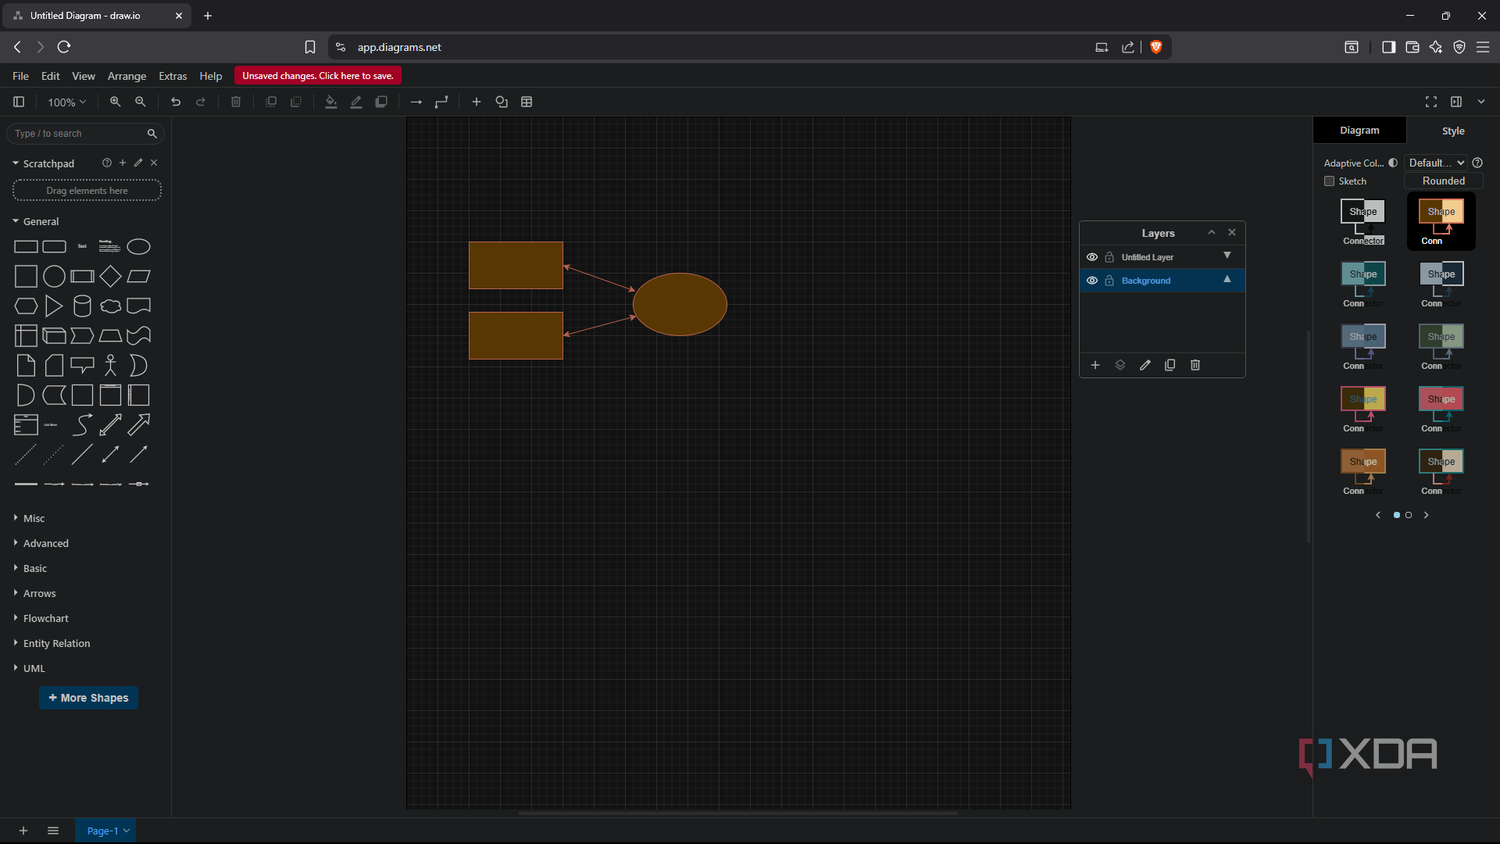
Task: Add a new page with plus button
Action: pyautogui.click(x=23, y=831)
